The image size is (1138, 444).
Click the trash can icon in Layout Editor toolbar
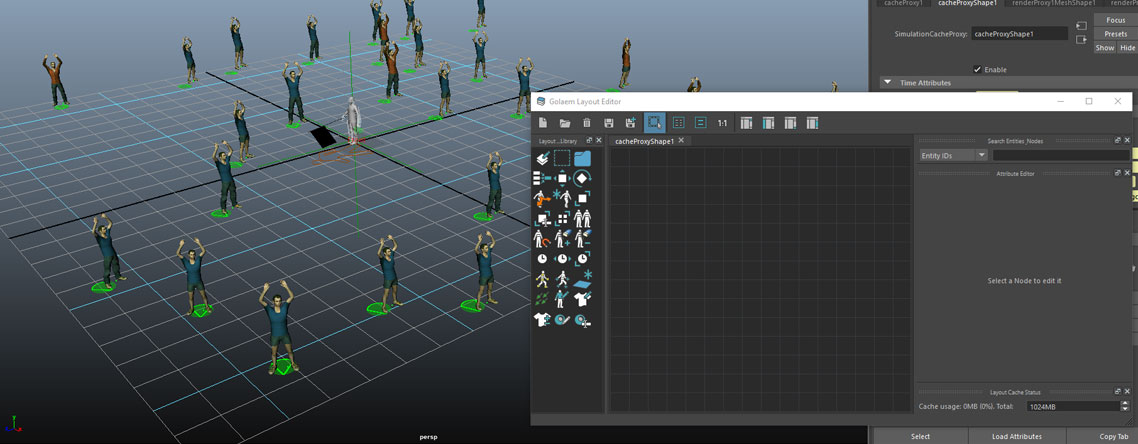587,123
